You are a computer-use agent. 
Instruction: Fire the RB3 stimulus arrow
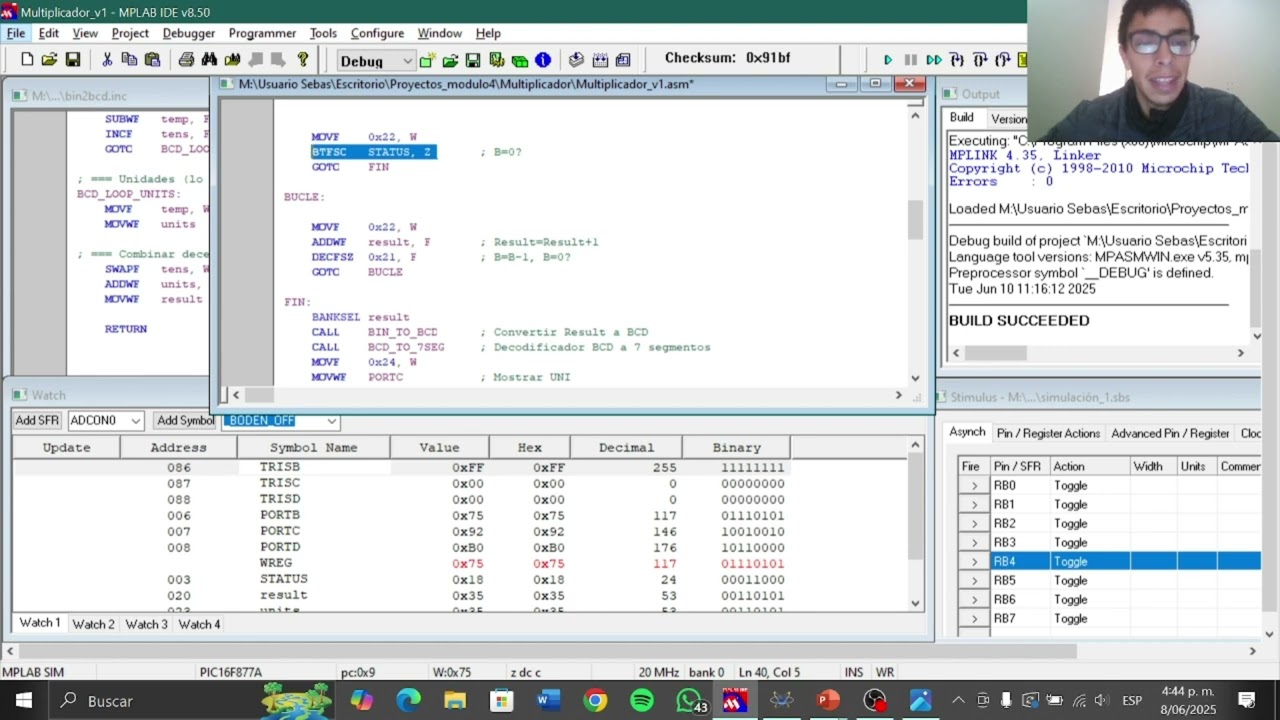point(974,543)
